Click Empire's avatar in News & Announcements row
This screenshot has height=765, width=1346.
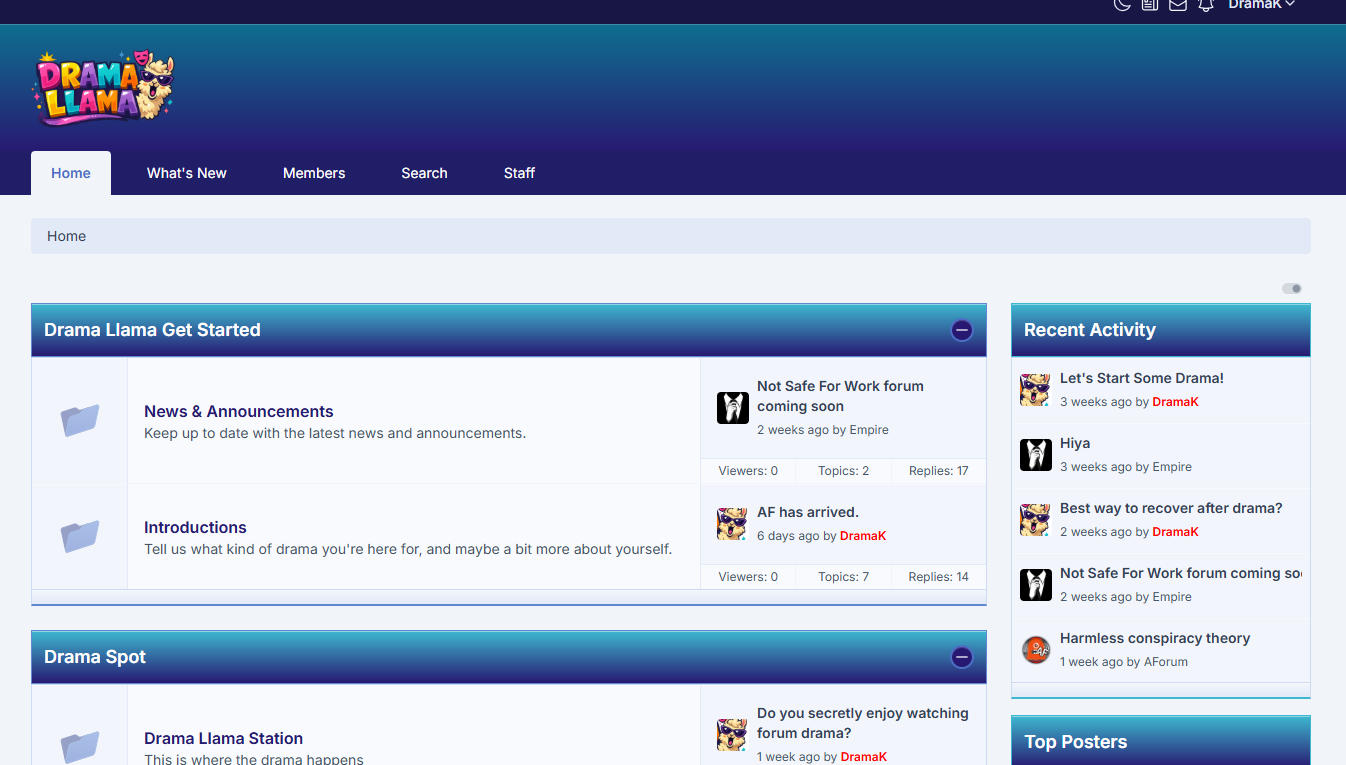tap(733, 408)
